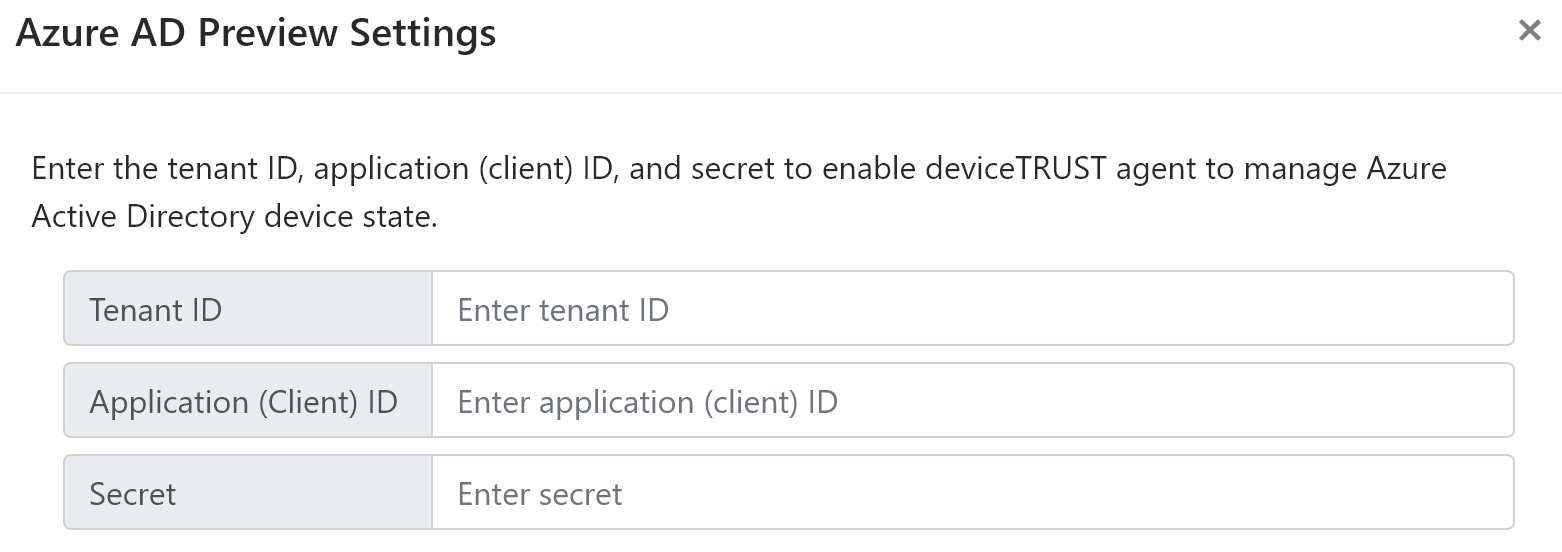Place cursor in "Enter secret" placeholder
The image size is (1562, 552).
pos(540,494)
